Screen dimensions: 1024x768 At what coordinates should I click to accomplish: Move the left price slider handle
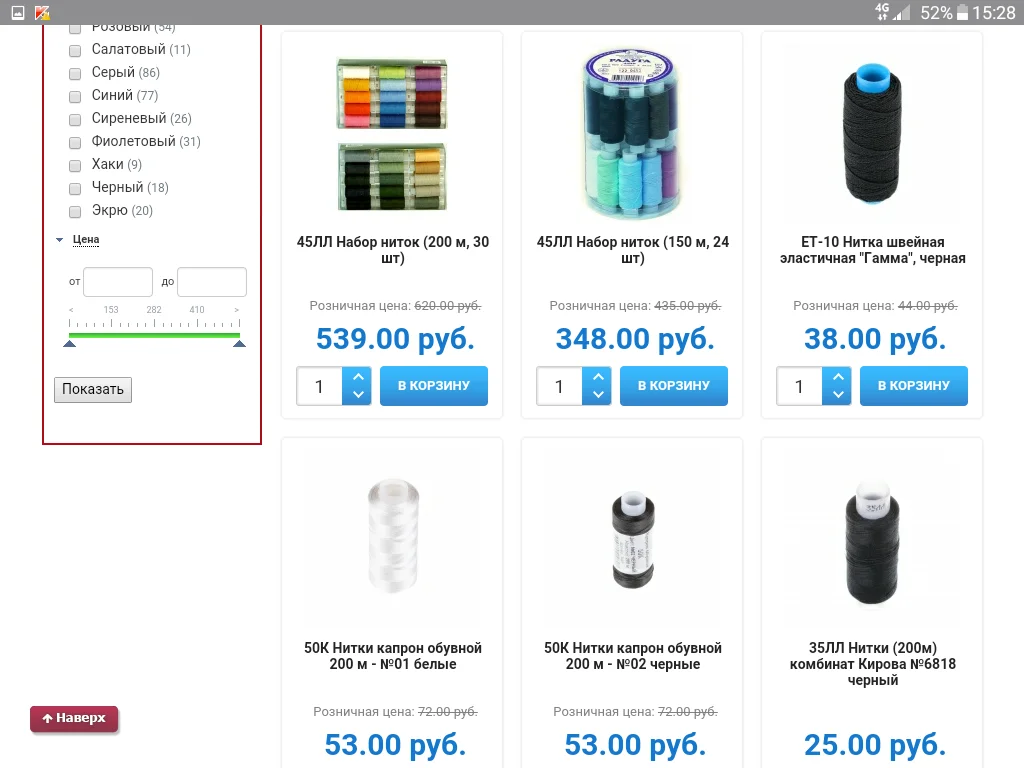[70, 344]
